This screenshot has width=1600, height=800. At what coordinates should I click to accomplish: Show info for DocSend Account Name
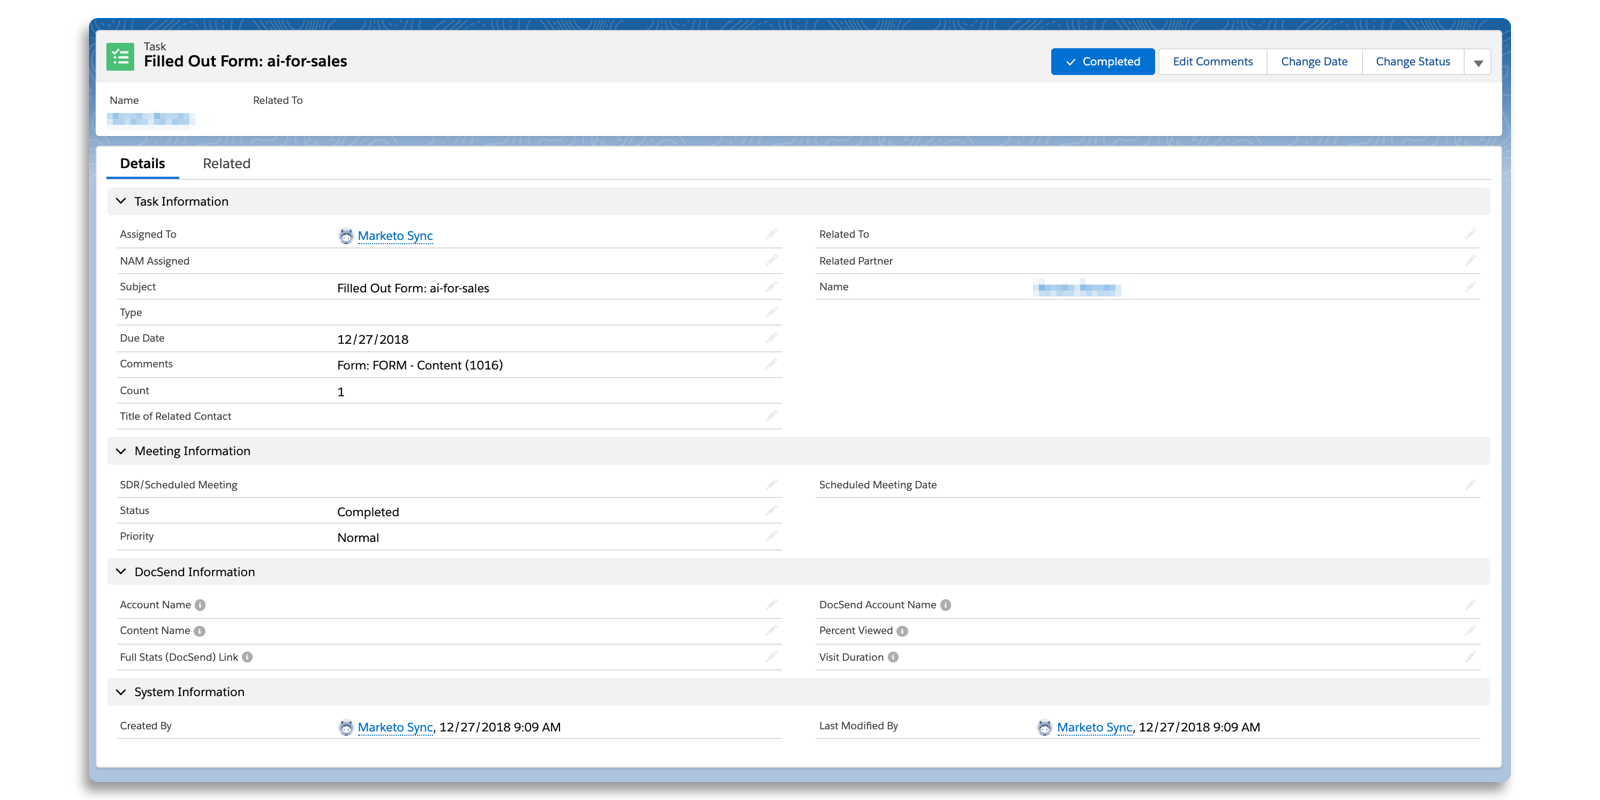point(945,605)
